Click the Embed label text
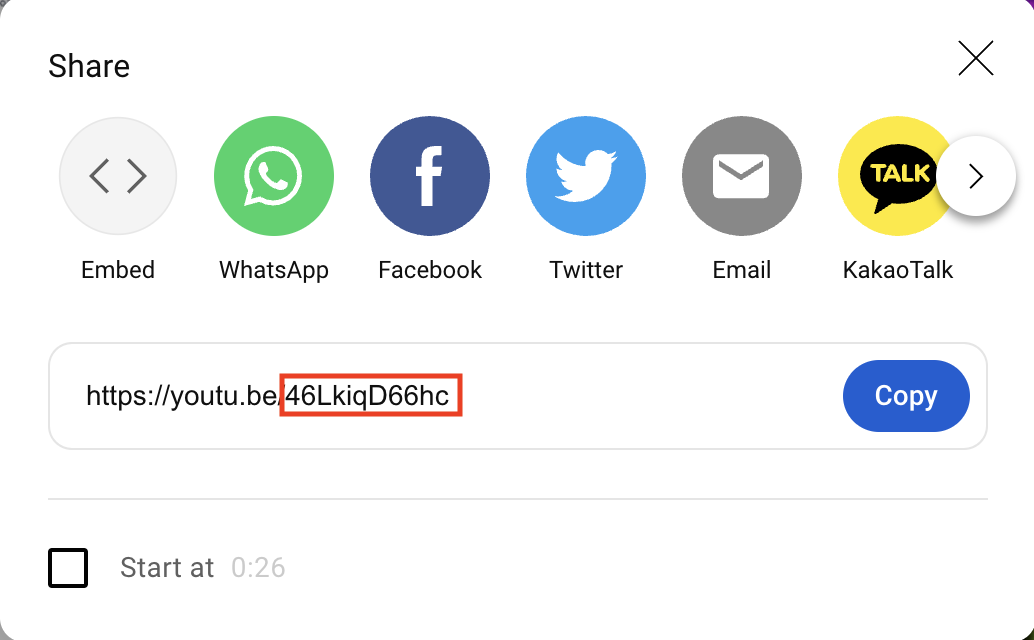1034x640 pixels. pyautogui.click(x=118, y=270)
